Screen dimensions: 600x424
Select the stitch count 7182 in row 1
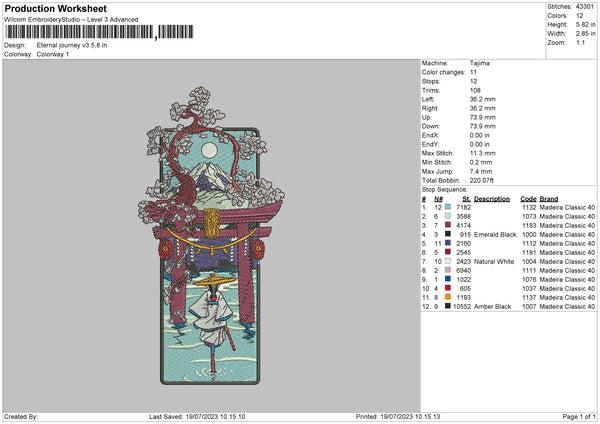click(463, 207)
